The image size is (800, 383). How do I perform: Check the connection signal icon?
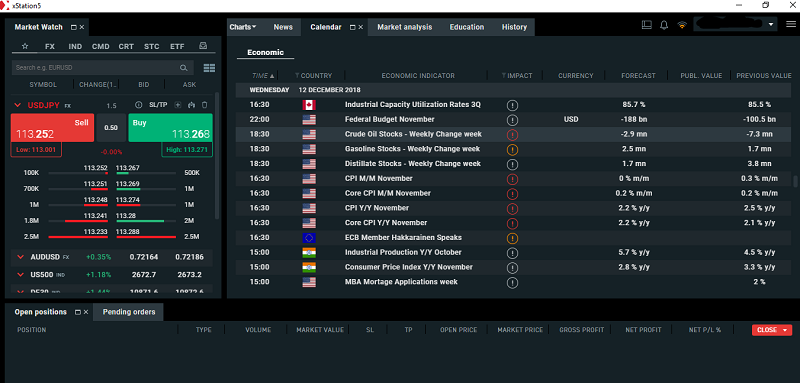[x=682, y=24]
